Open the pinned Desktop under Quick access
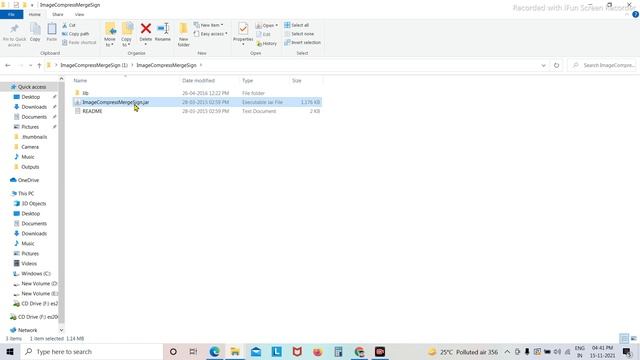The width and height of the screenshot is (640, 360). [31, 97]
